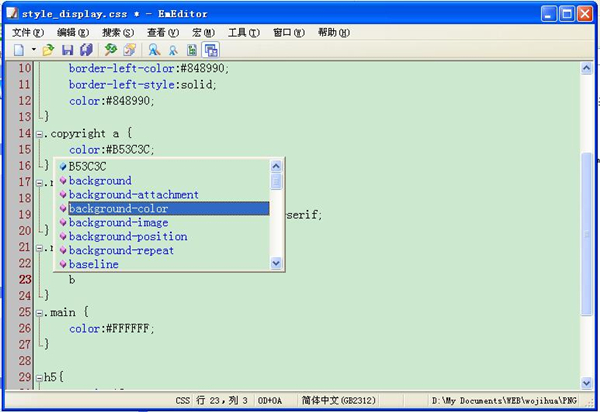Click the CSS file type in status bar

[183, 401]
